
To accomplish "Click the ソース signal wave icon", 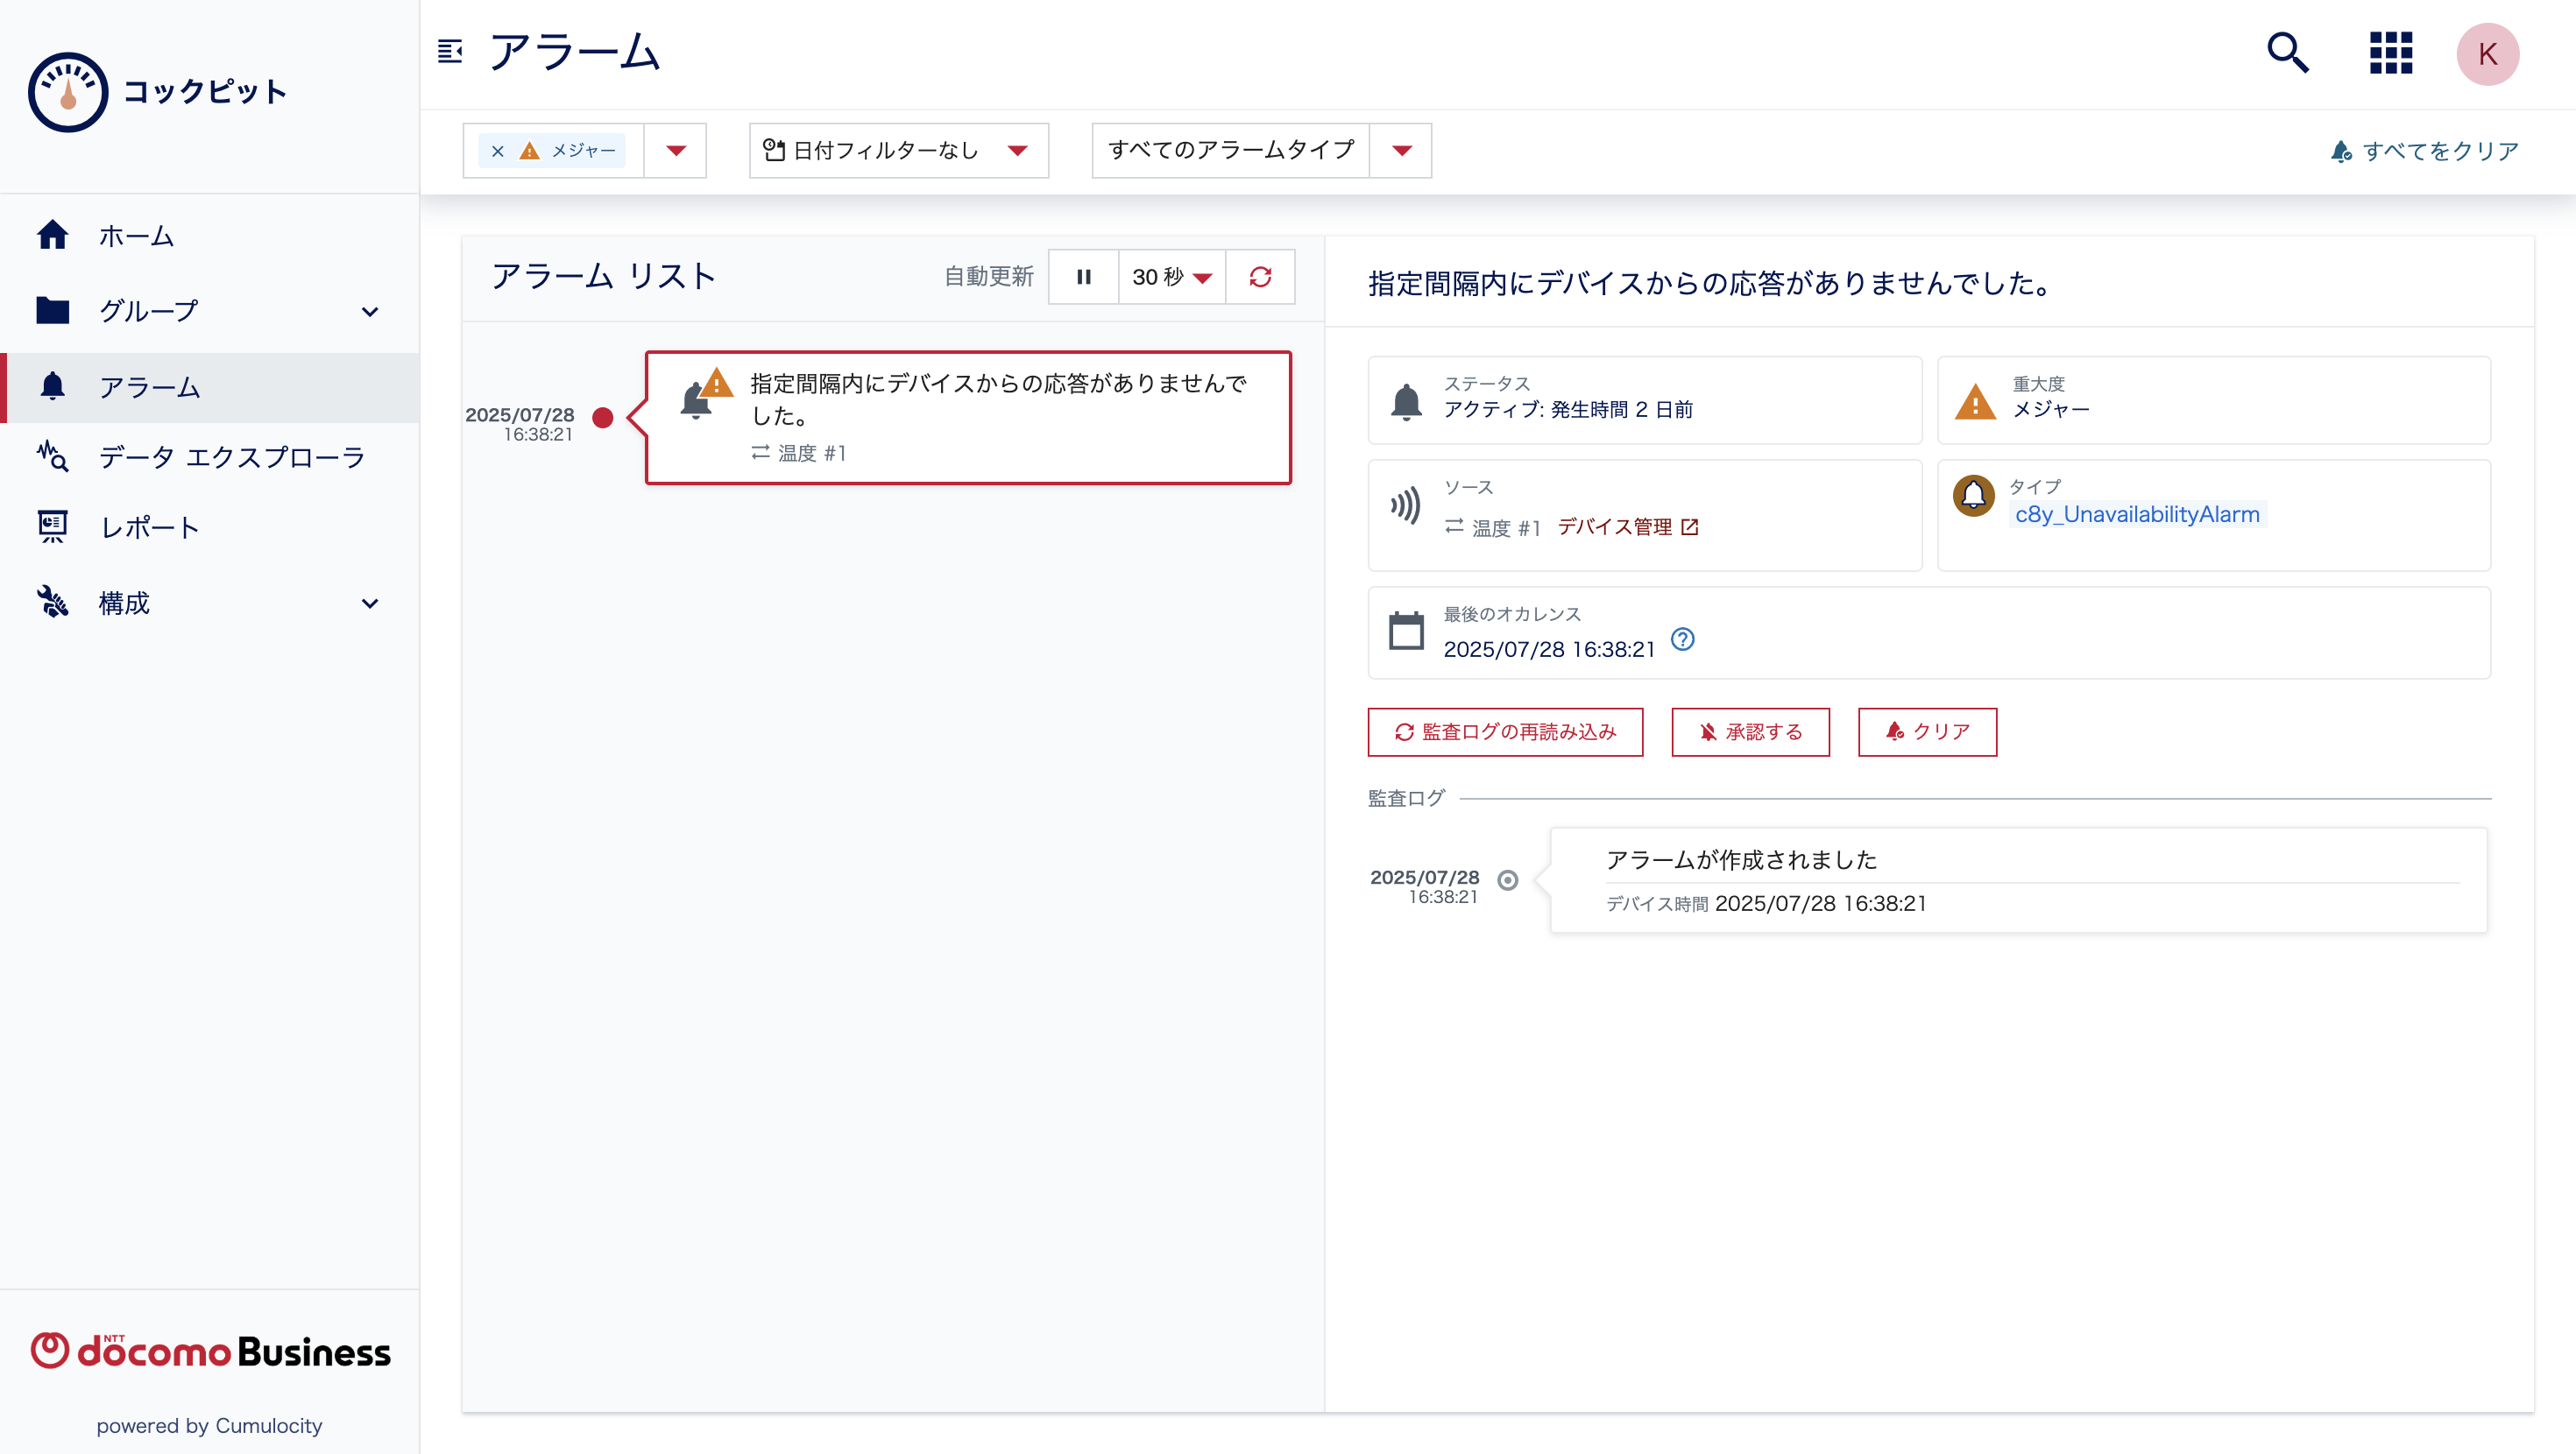I will coord(1406,506).
